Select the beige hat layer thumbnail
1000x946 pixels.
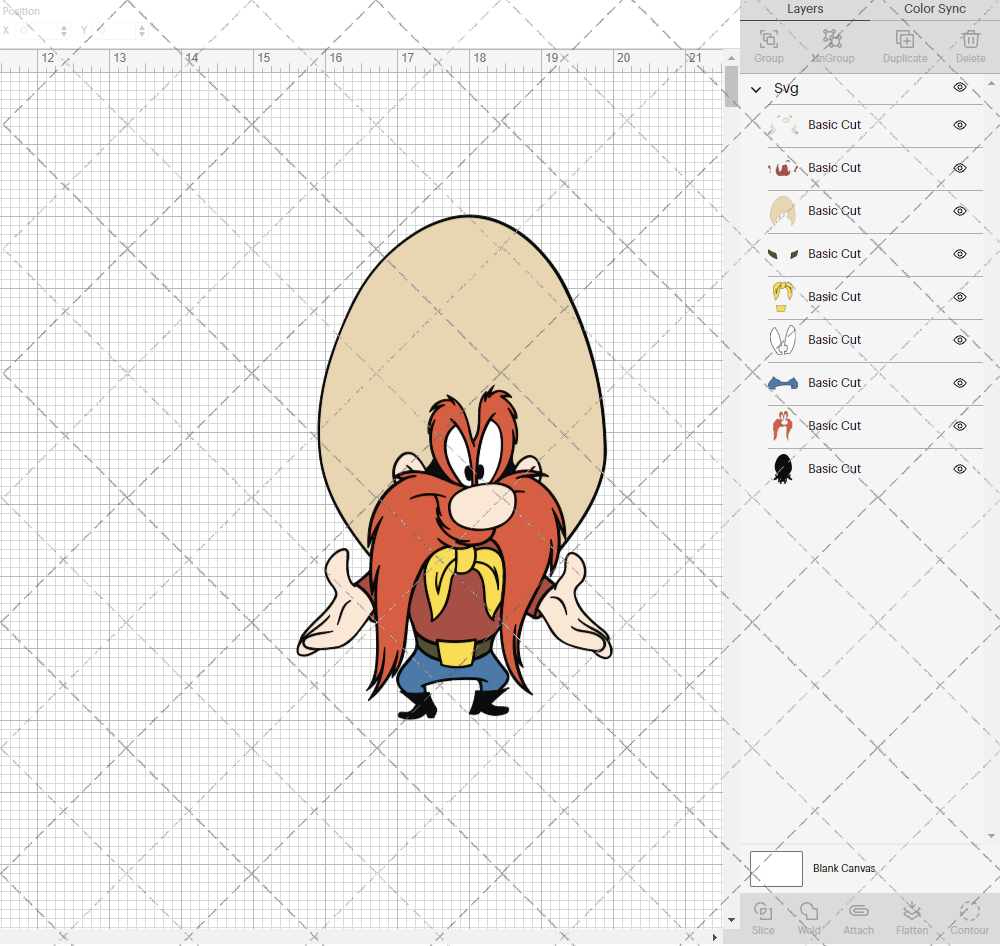coord(783,211)
